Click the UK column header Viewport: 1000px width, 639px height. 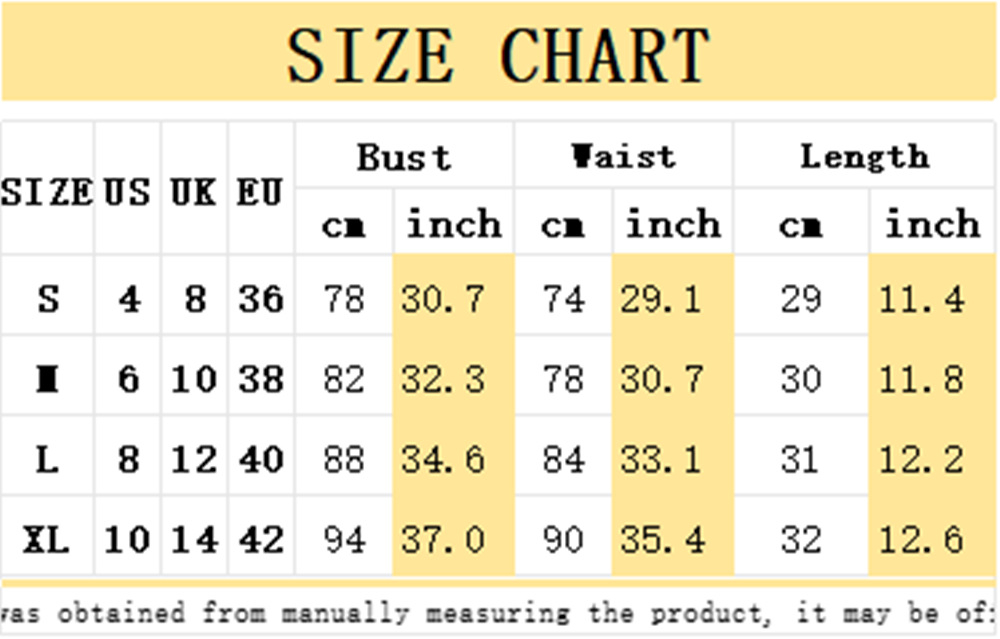pyautogui.click(x=194, y=192)
